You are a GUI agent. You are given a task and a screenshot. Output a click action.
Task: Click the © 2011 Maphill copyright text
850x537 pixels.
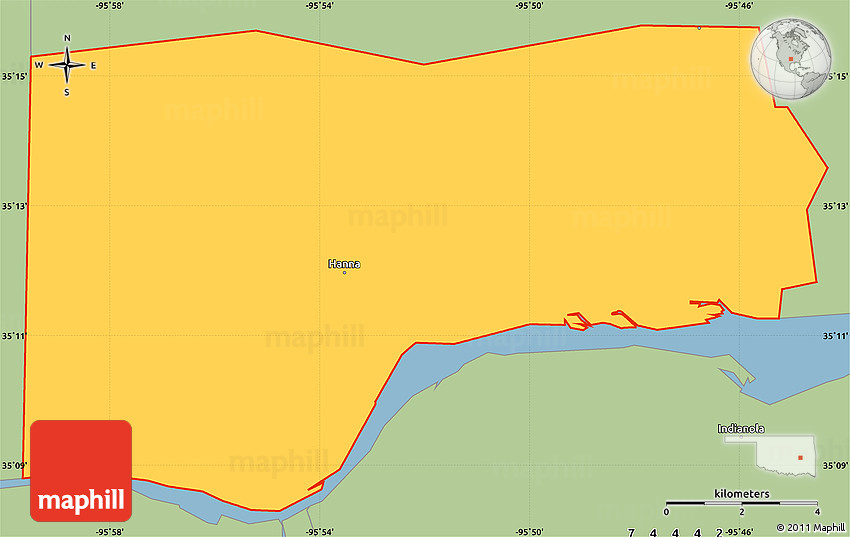pos(811,528)
